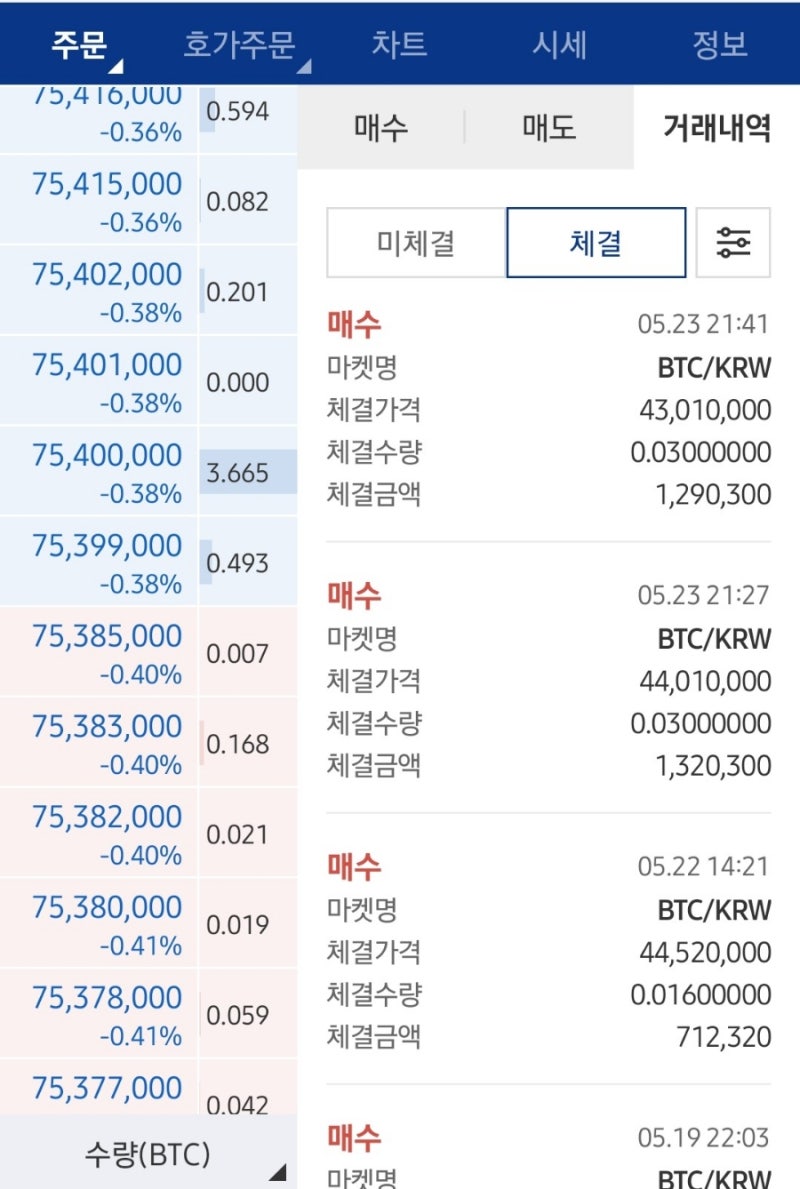The width and height of the screenshot is (800, 1189).
Task: Select the 매도 sell tab
Action: (x=549, y=127)
